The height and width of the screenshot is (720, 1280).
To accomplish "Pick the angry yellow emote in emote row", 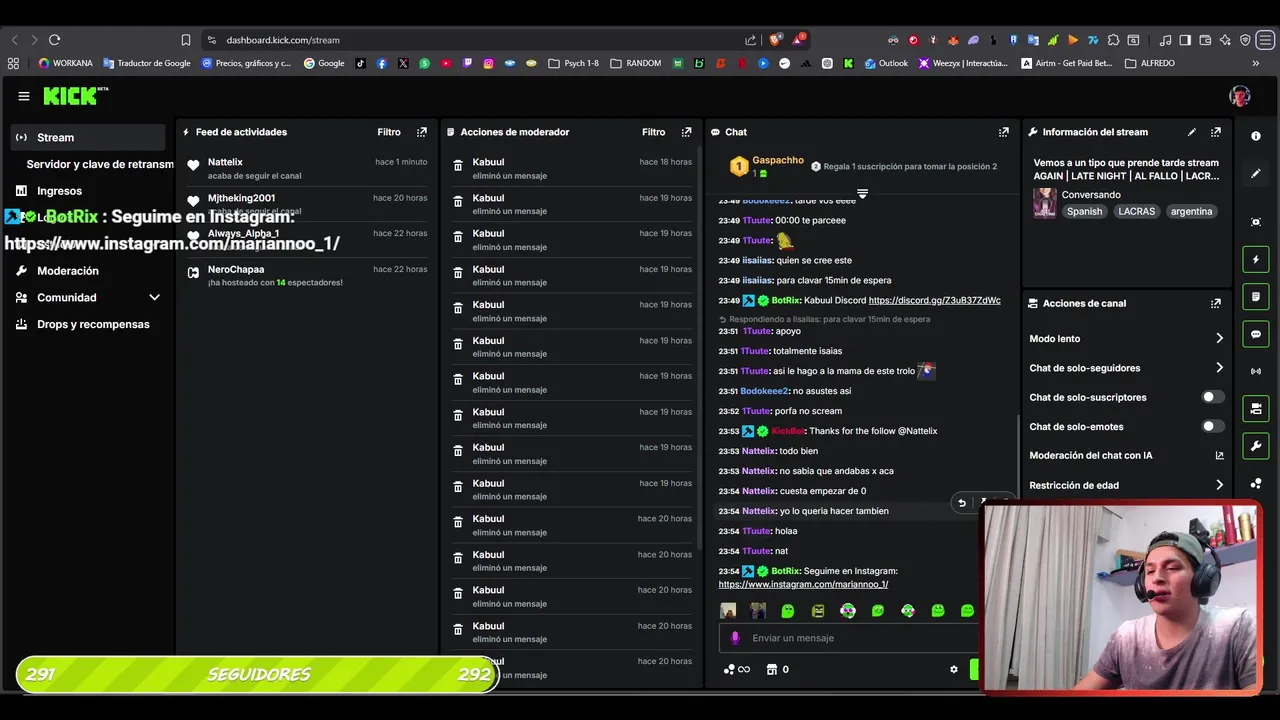I will [x=818, y=610].
